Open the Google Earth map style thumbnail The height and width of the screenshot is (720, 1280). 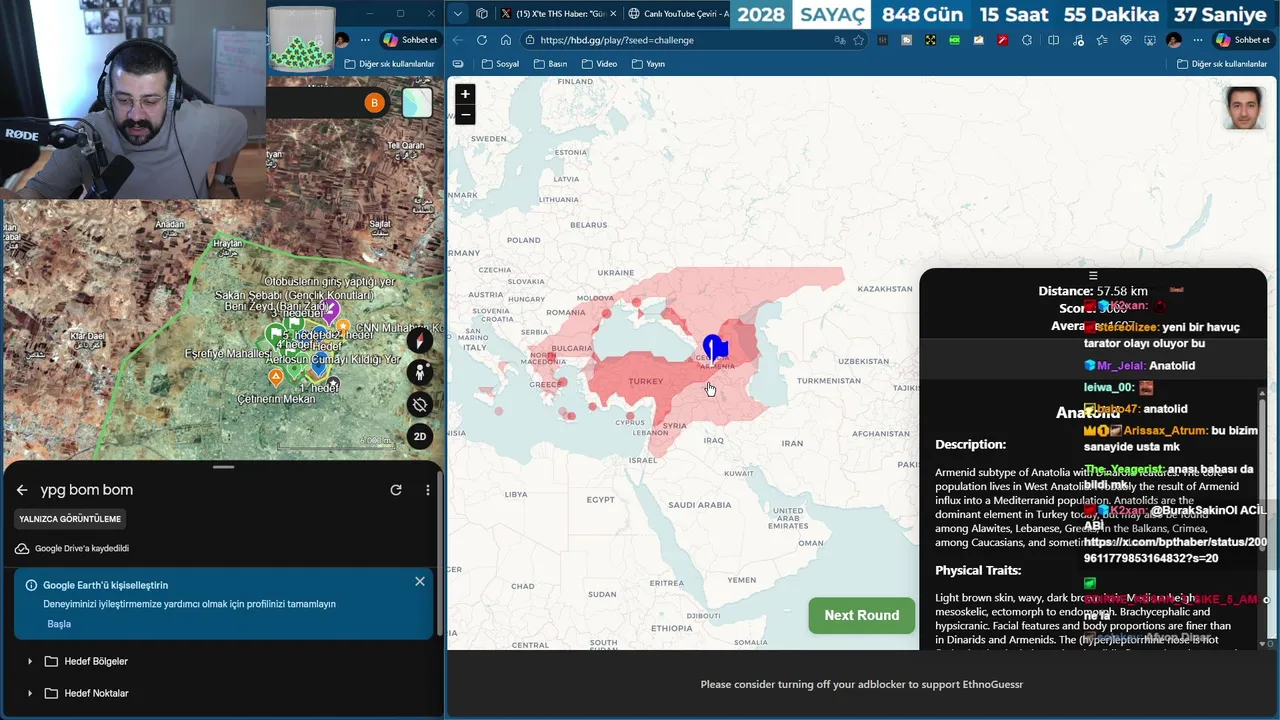pyautogui.click(x=417, y=102)
